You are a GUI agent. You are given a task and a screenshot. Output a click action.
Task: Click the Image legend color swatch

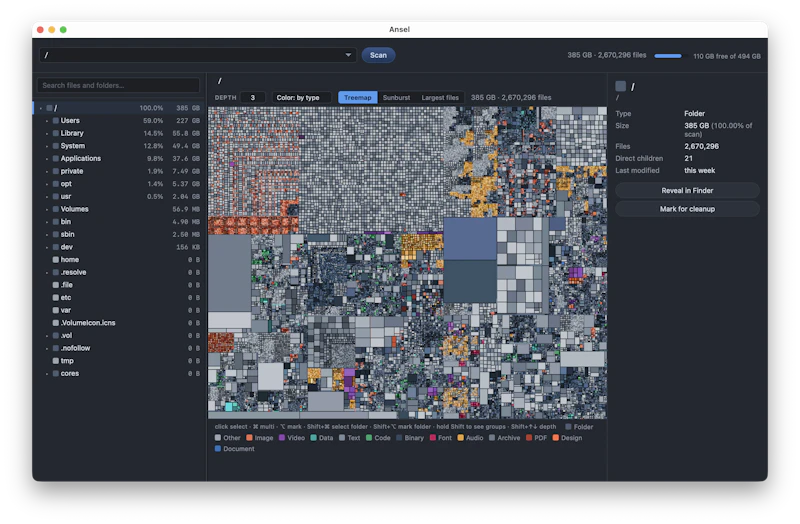click(x=249, y=438)
